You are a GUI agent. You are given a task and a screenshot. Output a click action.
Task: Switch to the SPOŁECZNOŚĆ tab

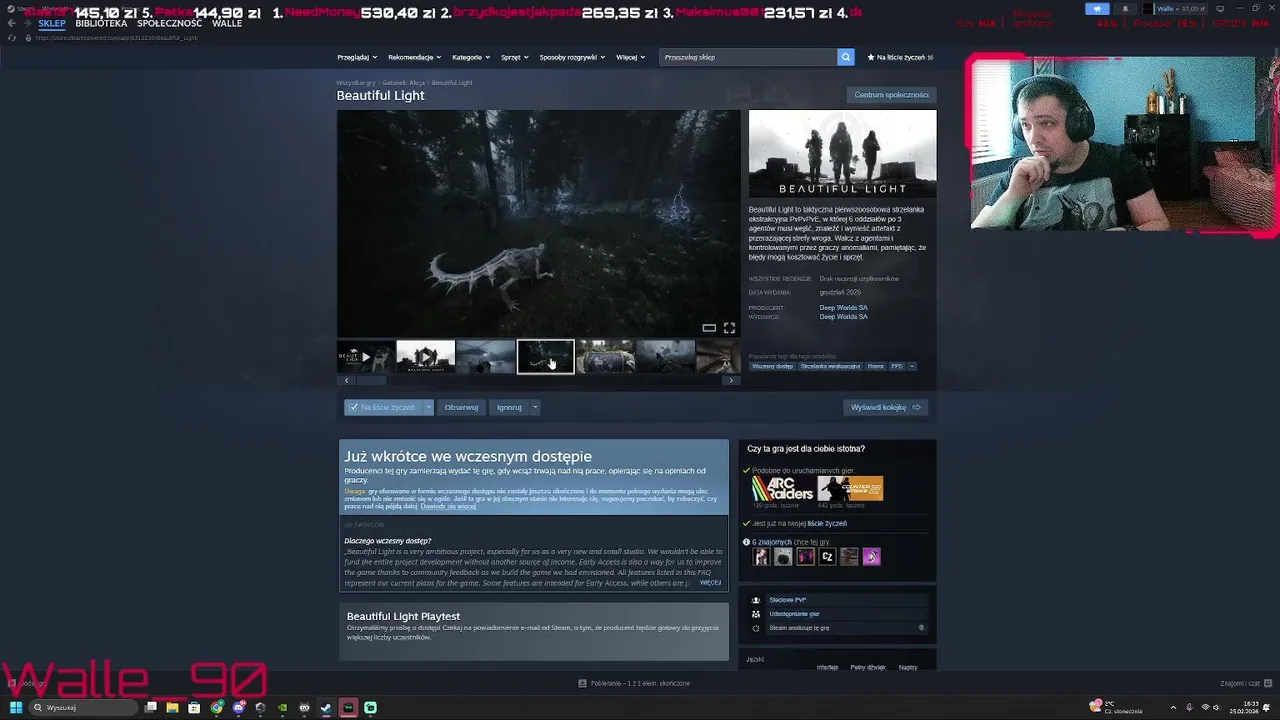coord(169,23)
